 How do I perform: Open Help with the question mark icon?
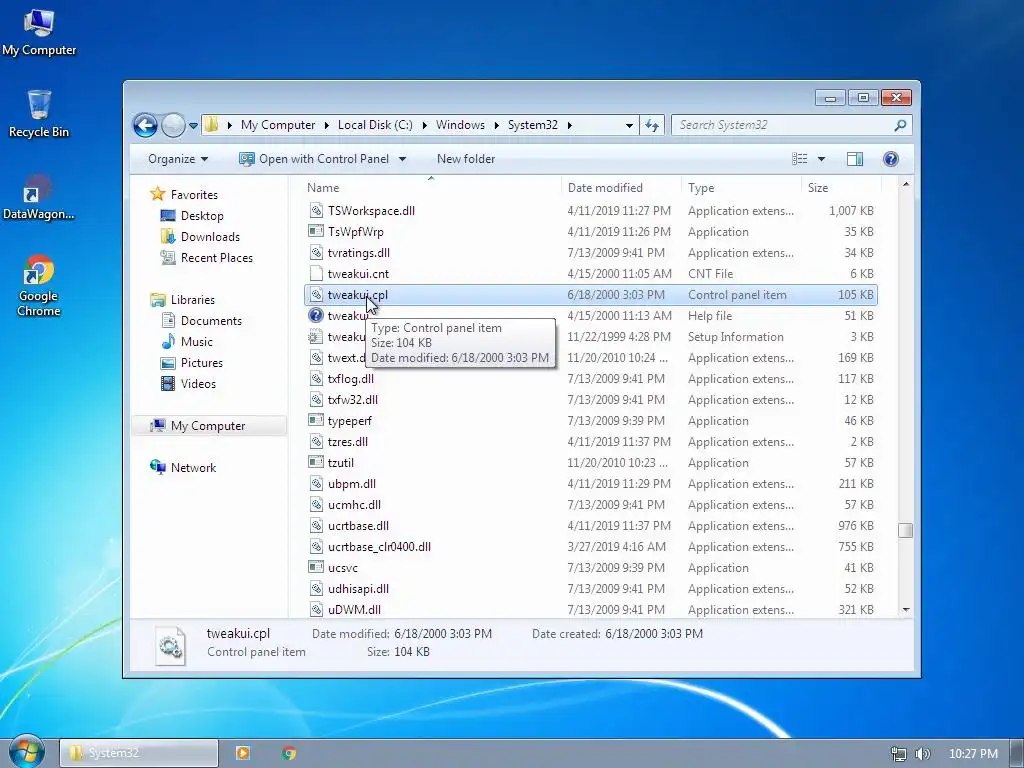pyautogui.click(x=891, y=159)
